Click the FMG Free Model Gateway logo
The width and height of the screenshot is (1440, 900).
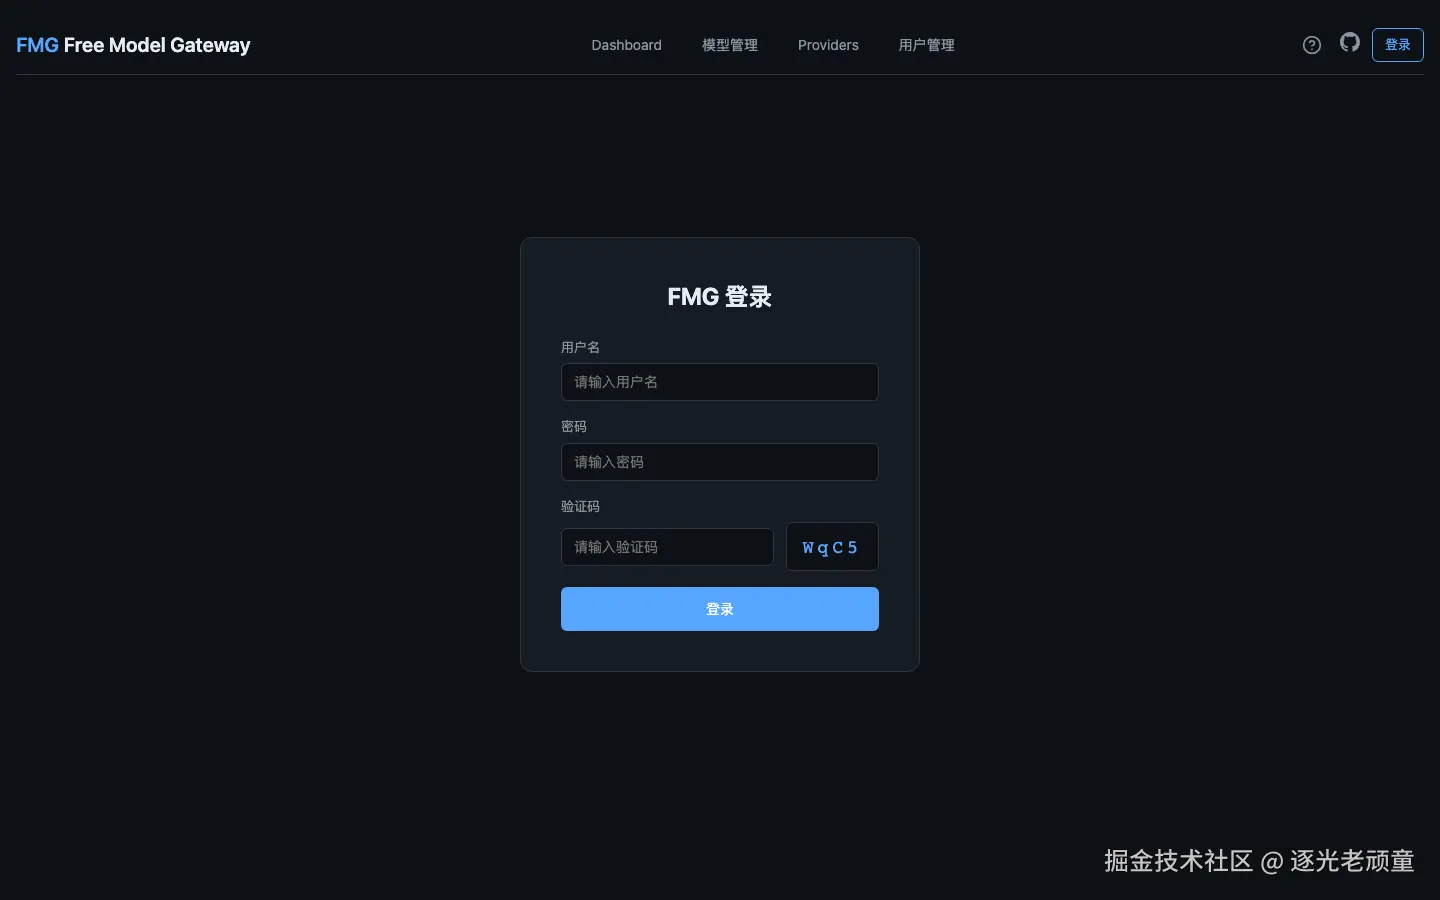pyautogui.click(x=133, y=45)
